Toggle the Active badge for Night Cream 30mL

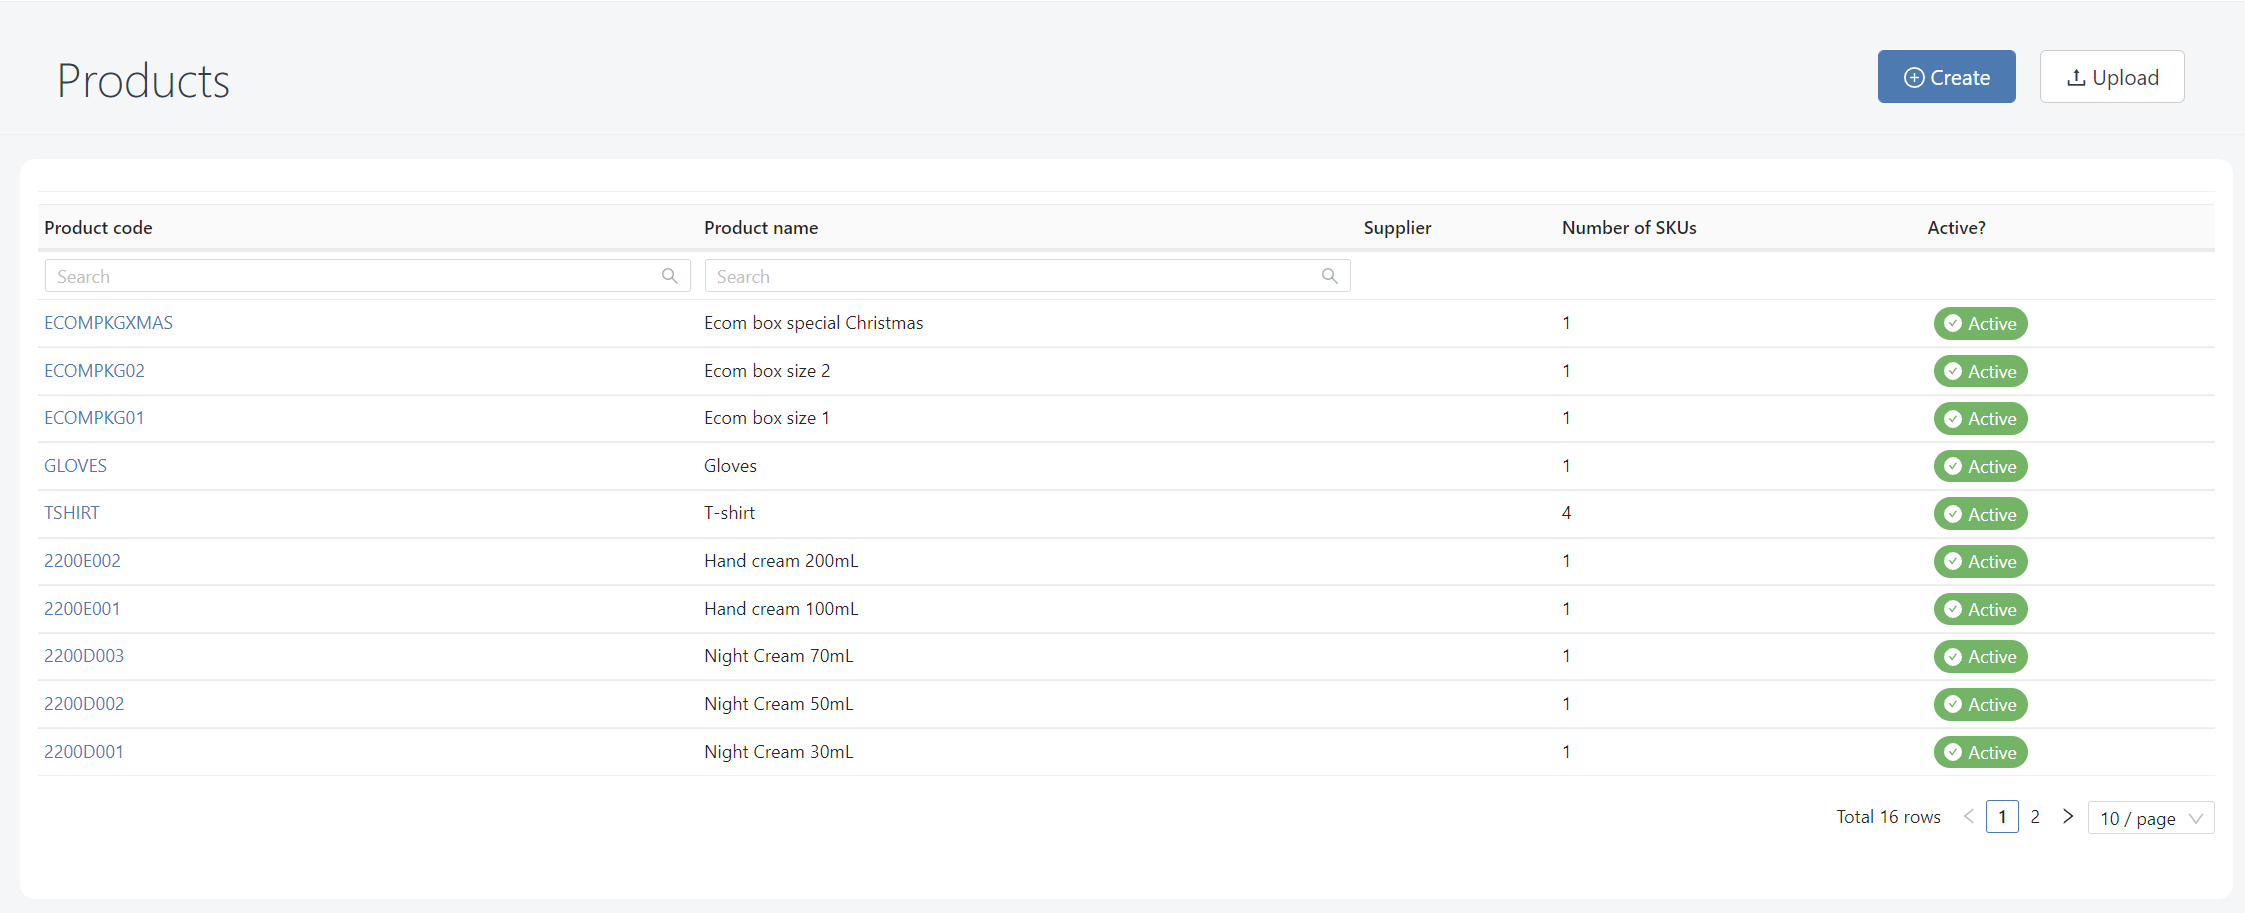coord(1981,751)
